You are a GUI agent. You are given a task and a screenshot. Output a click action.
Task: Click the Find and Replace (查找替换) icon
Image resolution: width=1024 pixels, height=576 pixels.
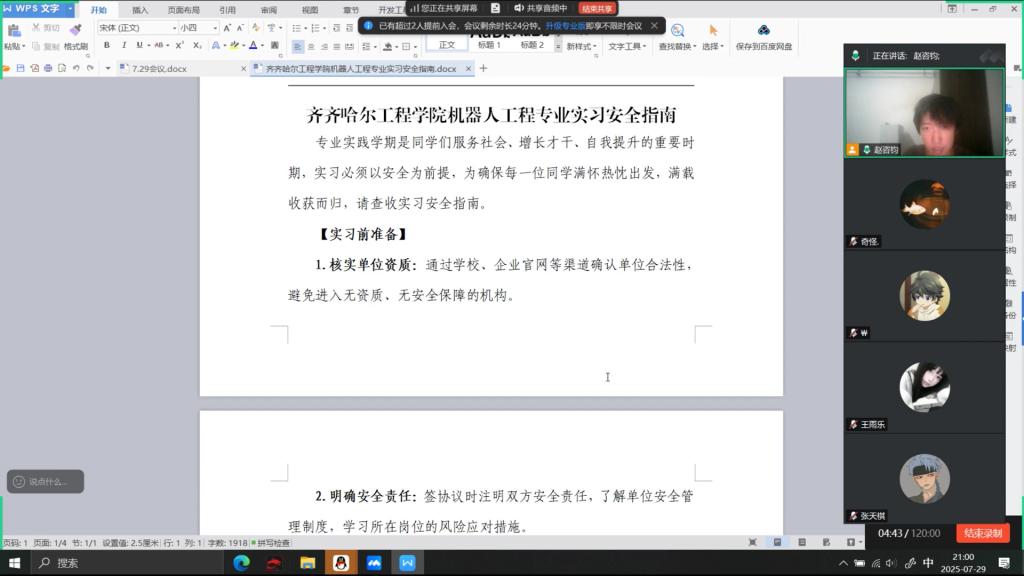pyautogui.click(x=677, y=32)
